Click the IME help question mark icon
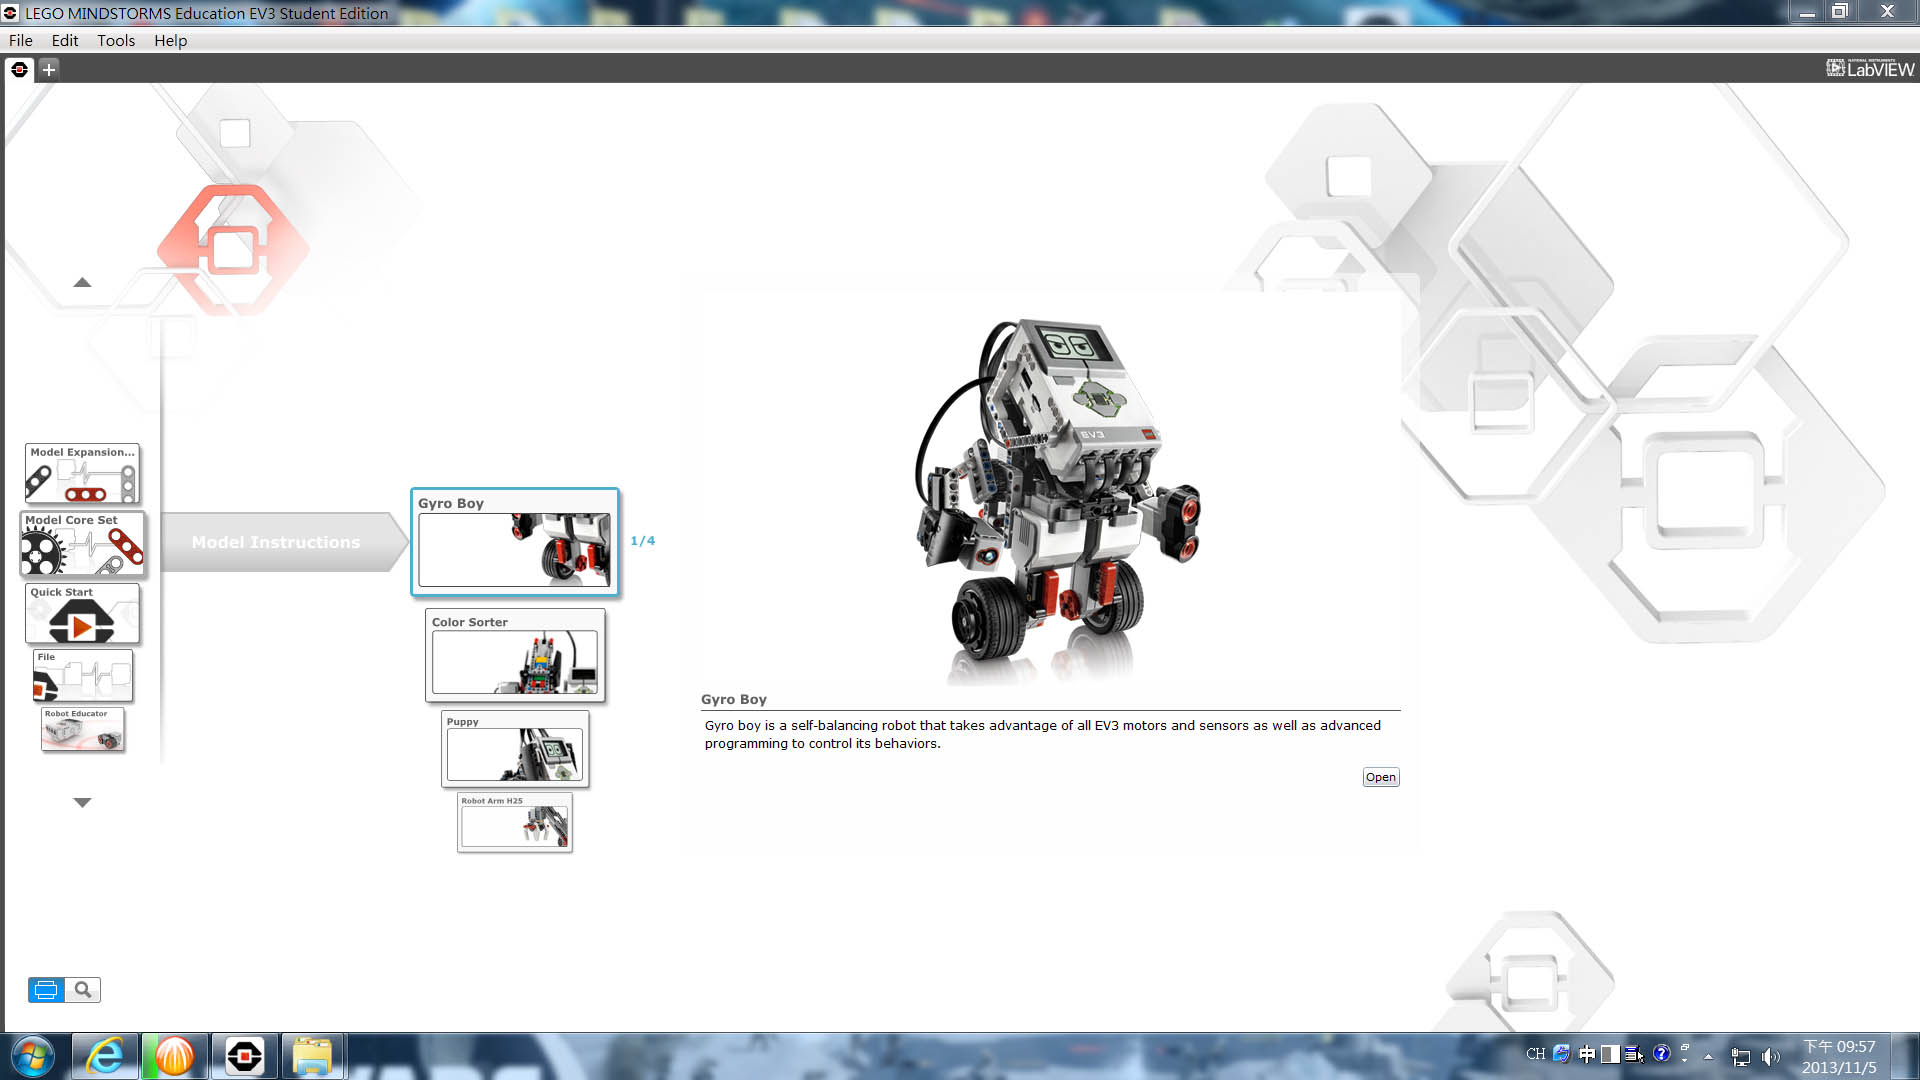The width and height of the screenshot is (1920, 1080). pyautogui.click(x=1661, y=1054)
